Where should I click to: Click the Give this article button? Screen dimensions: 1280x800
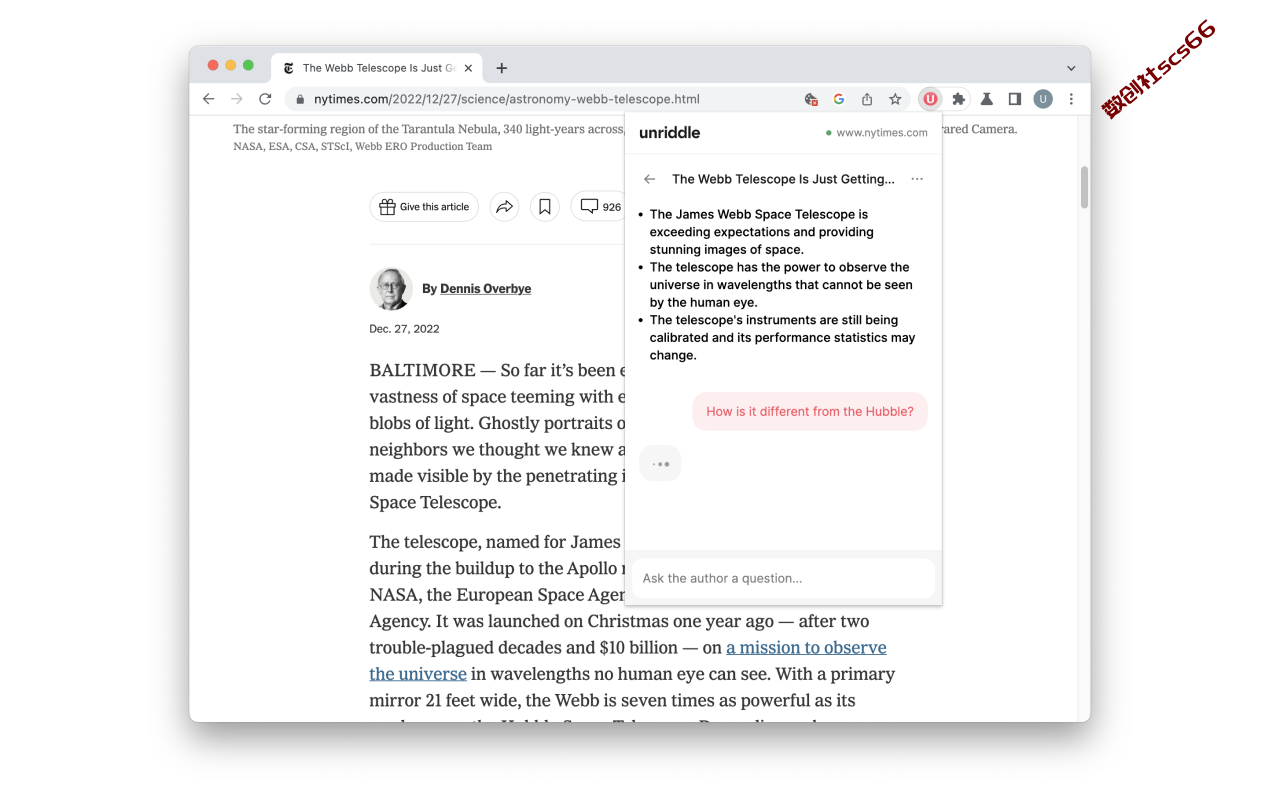point(424,207)
